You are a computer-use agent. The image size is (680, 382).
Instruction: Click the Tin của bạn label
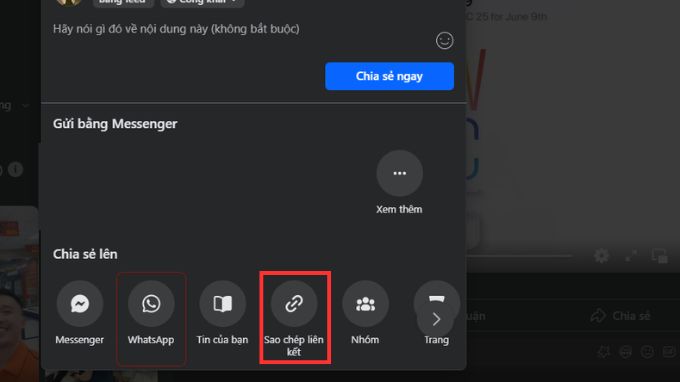(222, 340)
